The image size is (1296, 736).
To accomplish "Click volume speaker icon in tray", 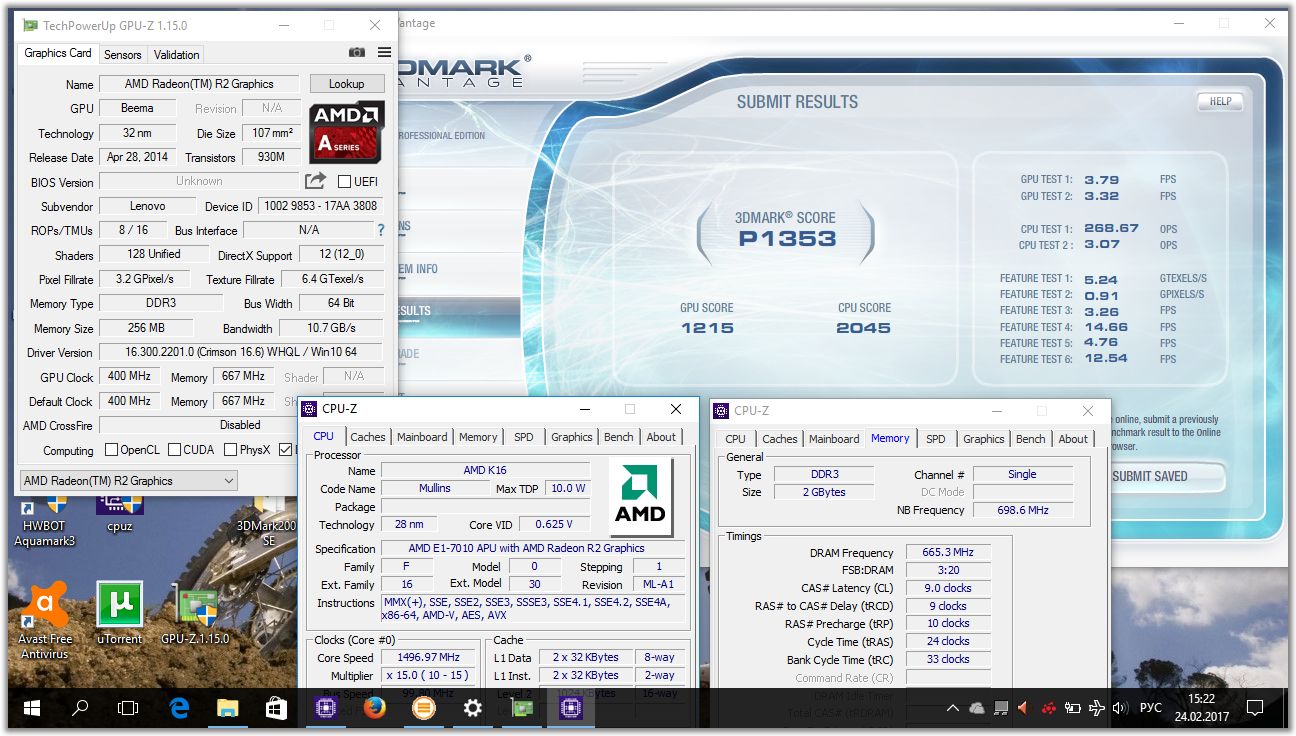I will (x=1120, y=708).
